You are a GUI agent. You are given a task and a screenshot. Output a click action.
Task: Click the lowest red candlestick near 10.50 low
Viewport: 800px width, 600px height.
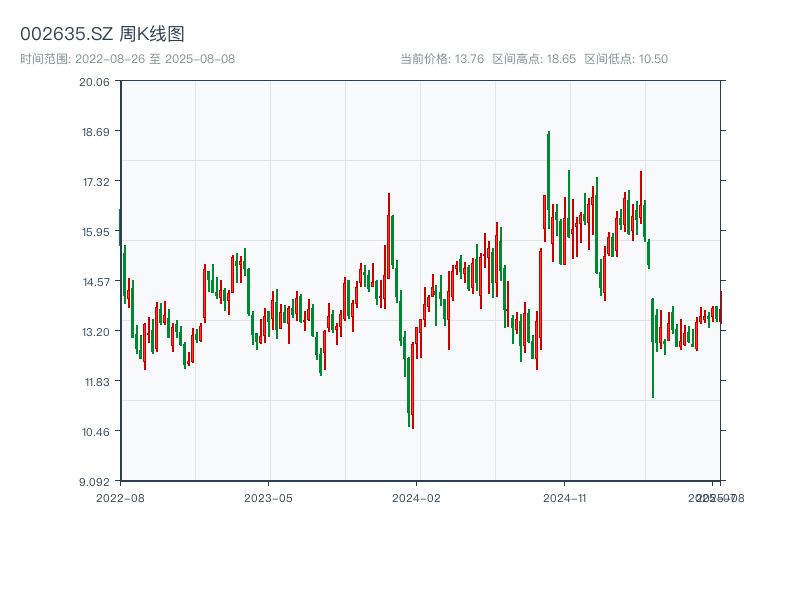click(412, 386)
